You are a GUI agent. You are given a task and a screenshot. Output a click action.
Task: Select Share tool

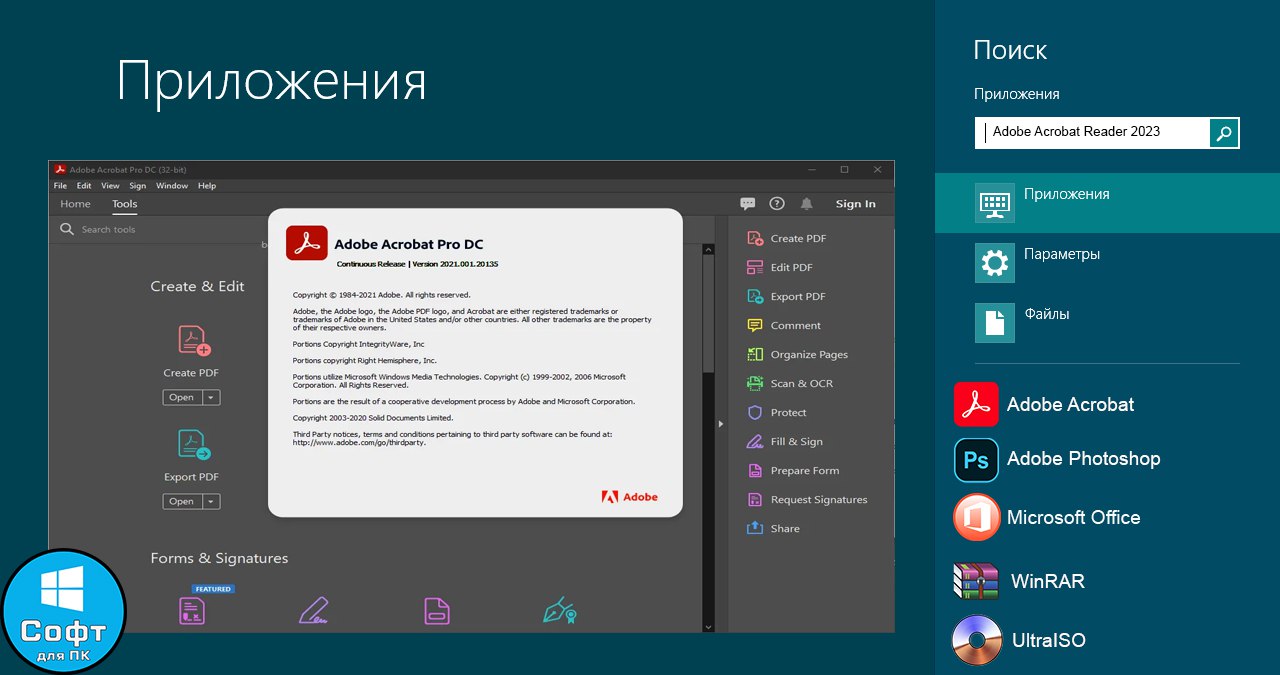[x=773, y=528]
